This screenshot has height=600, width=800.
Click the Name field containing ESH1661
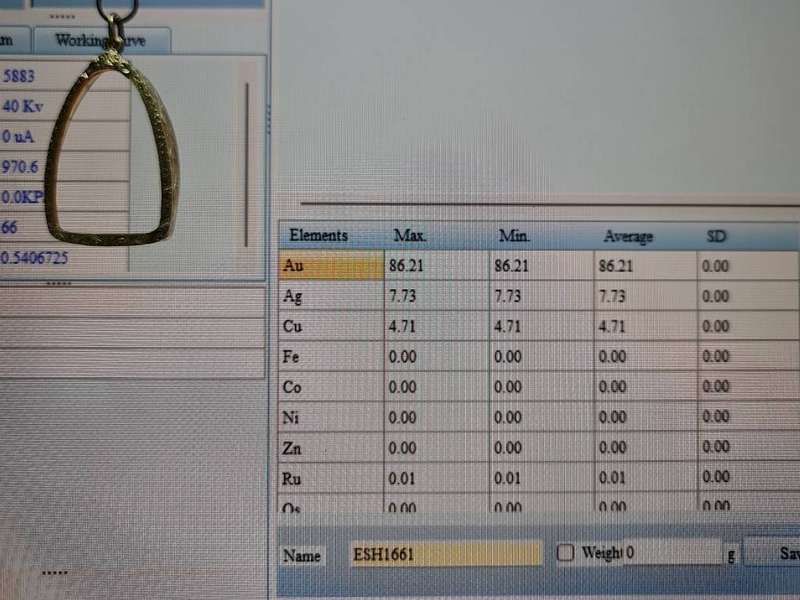coord(445,554)
